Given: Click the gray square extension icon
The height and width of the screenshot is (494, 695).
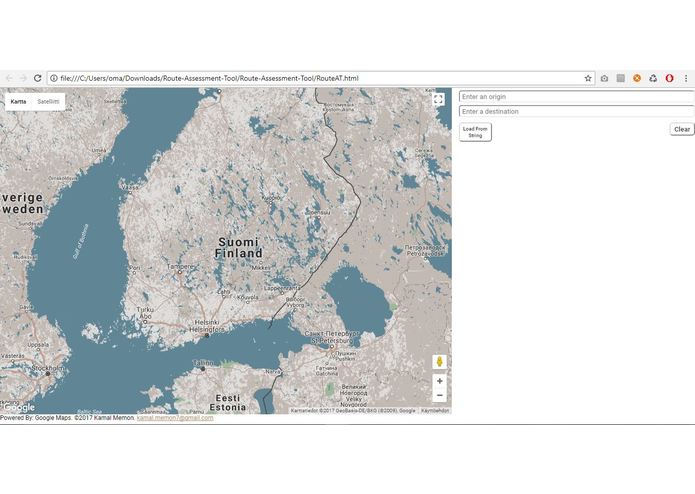Looking at the screenshot, I should [x=621, y=78].
